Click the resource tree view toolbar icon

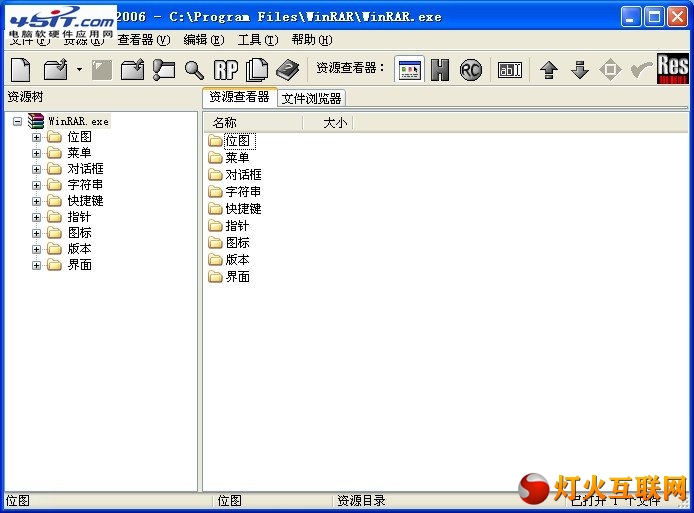[164, 69]
